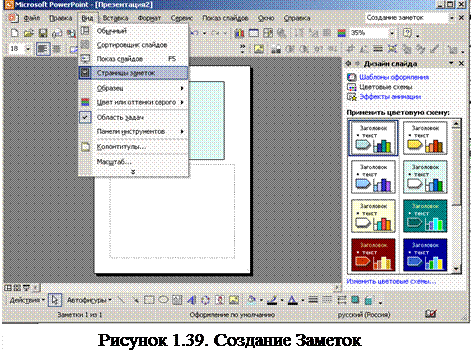Insert Picture icon on drawing toolbar
The width and height of the screenshot is (471, 362).
pos(234,300)
